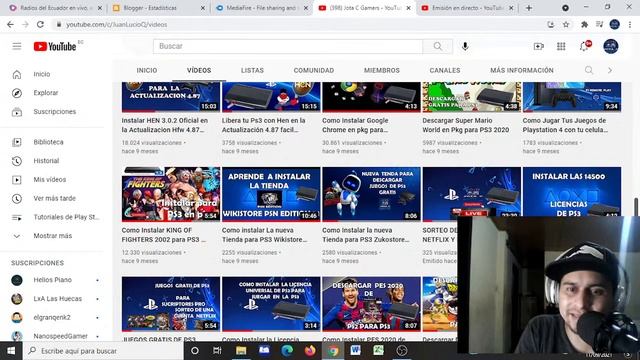
Task: Click the search magnifier button
Action: 438,46
